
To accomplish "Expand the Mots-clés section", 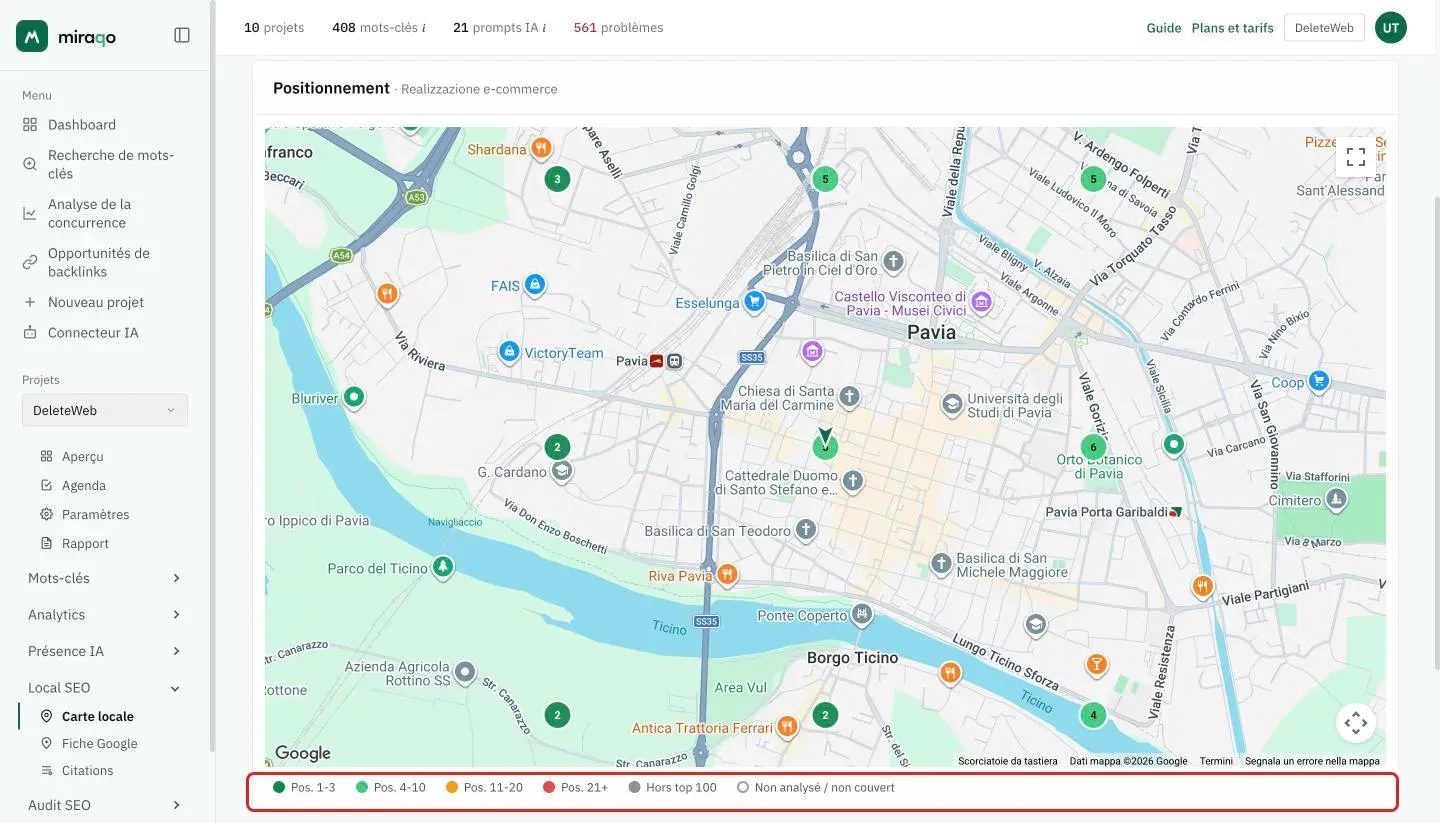I will point(104,578).
